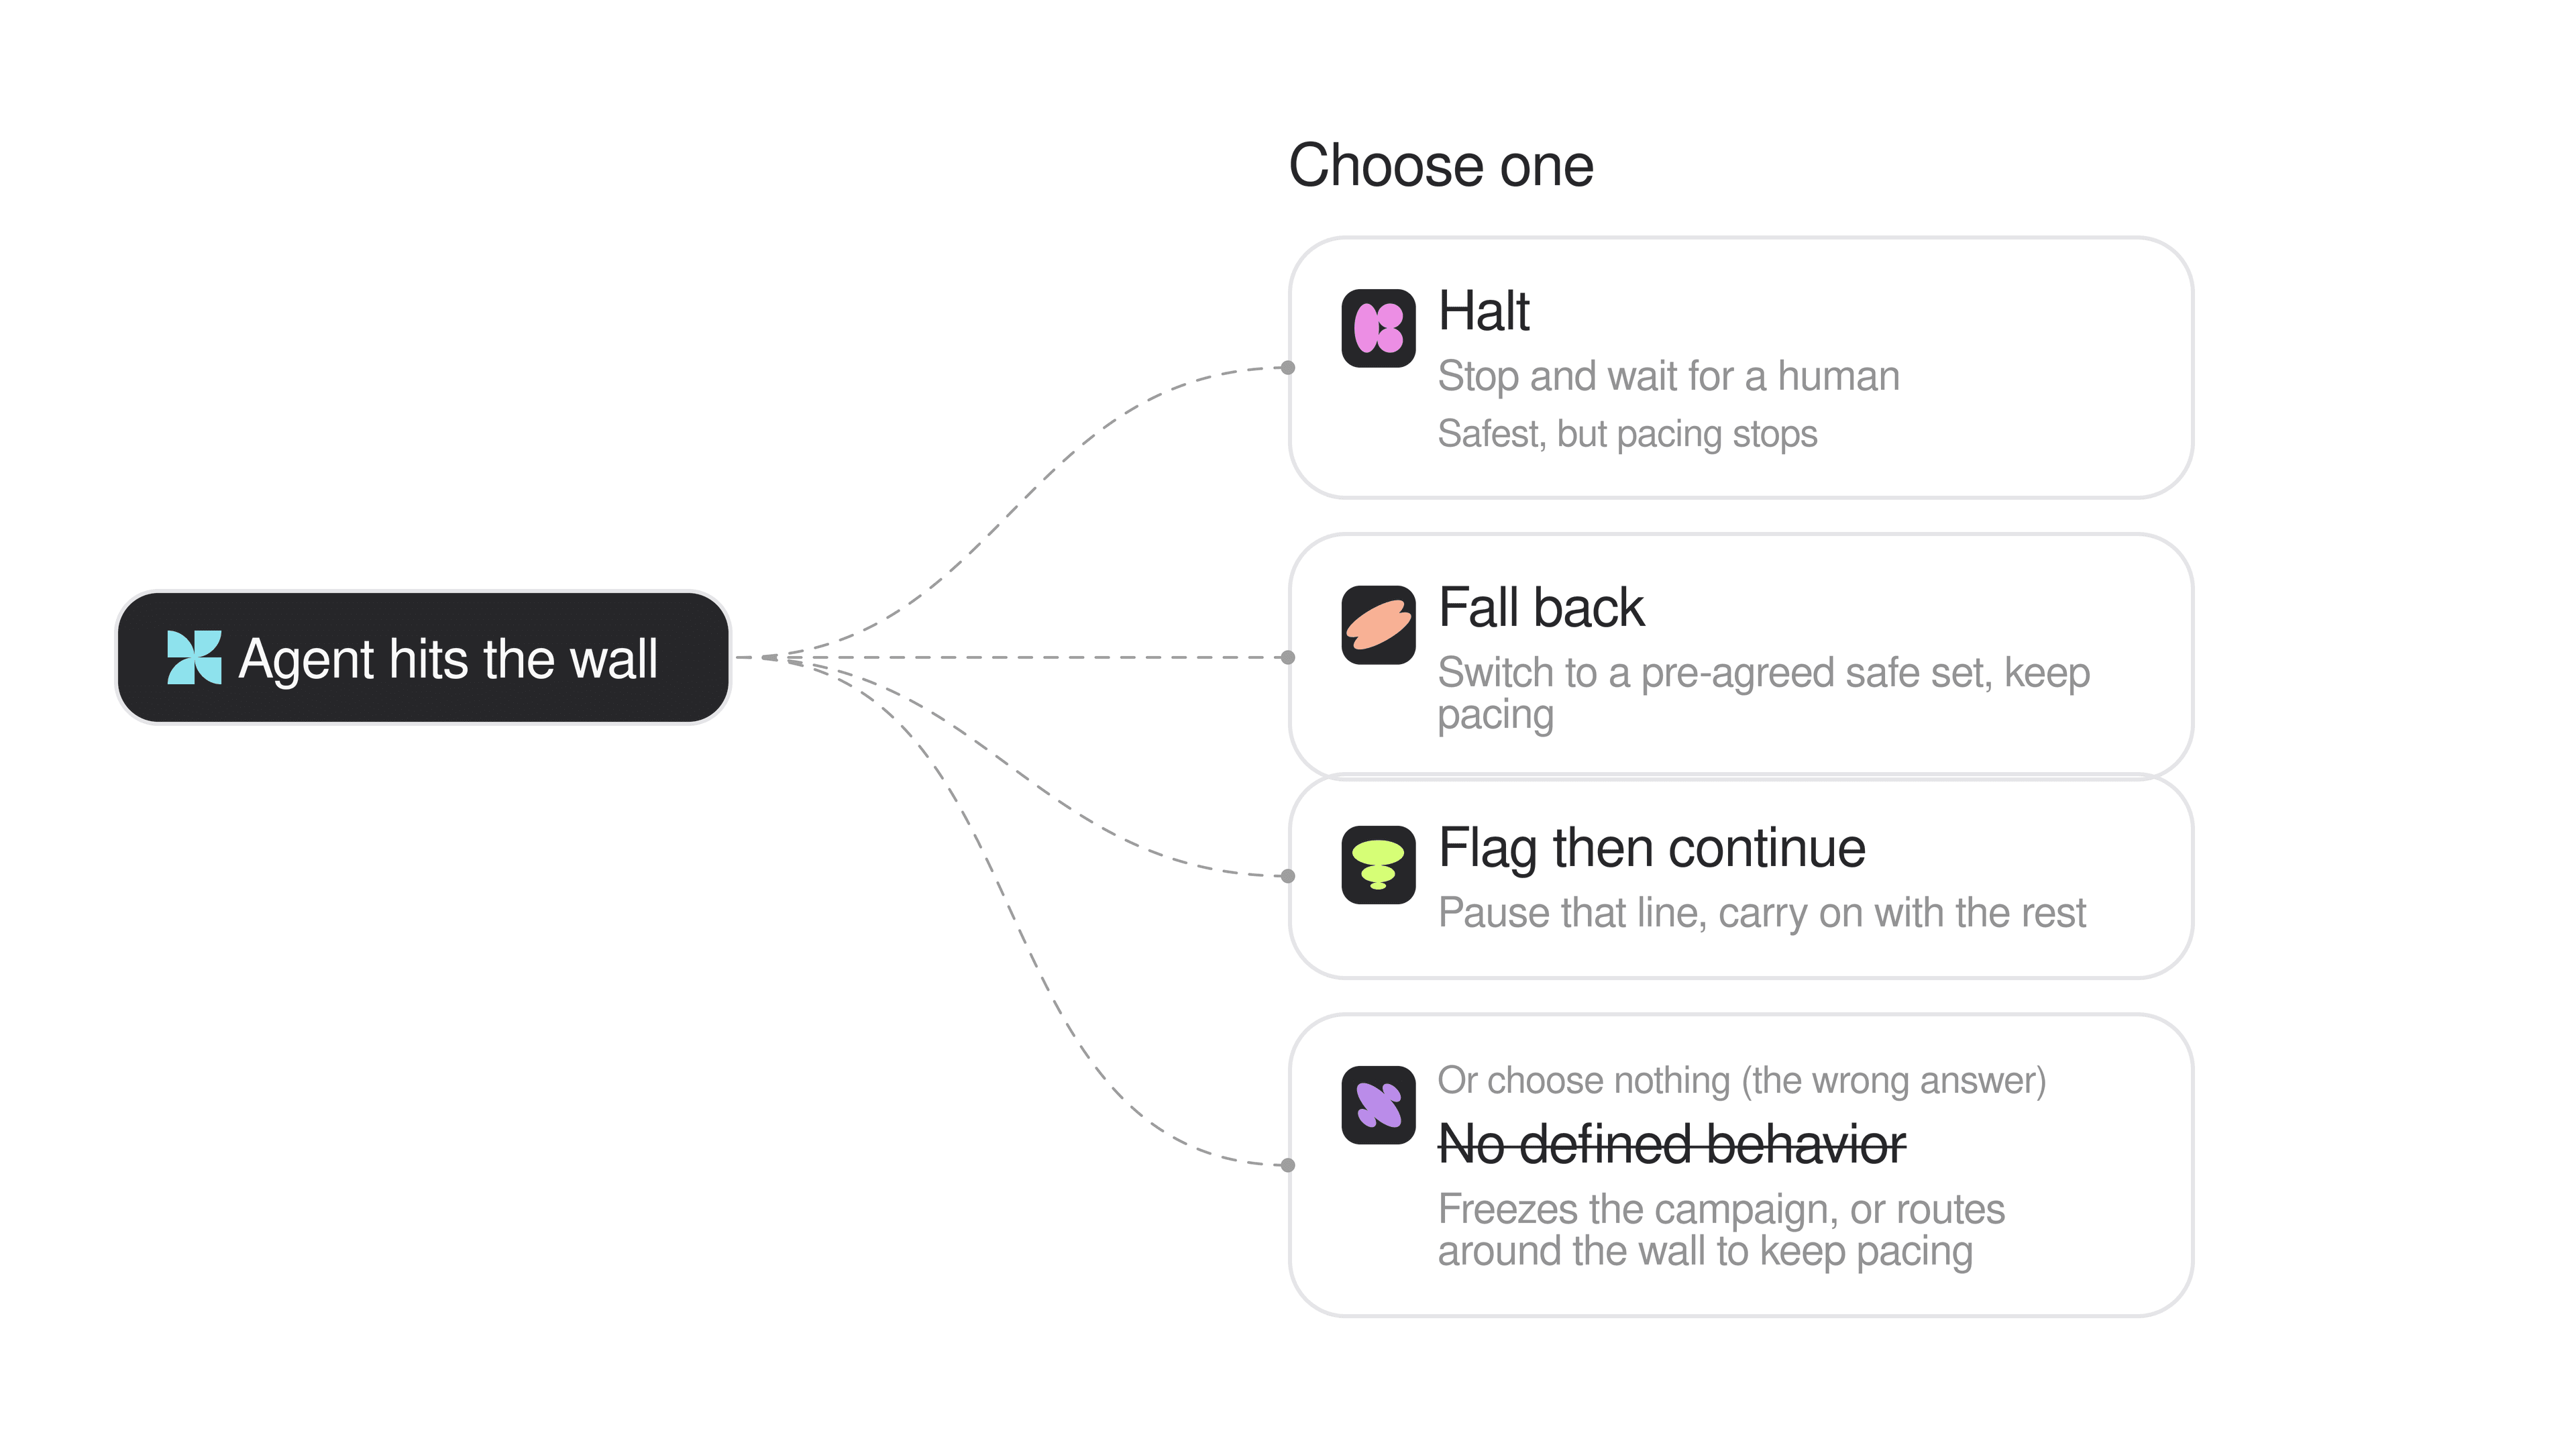Click the Freezes the campaign description
Viewport: 2576px width, 1449px height.
pos(1721,1230)
